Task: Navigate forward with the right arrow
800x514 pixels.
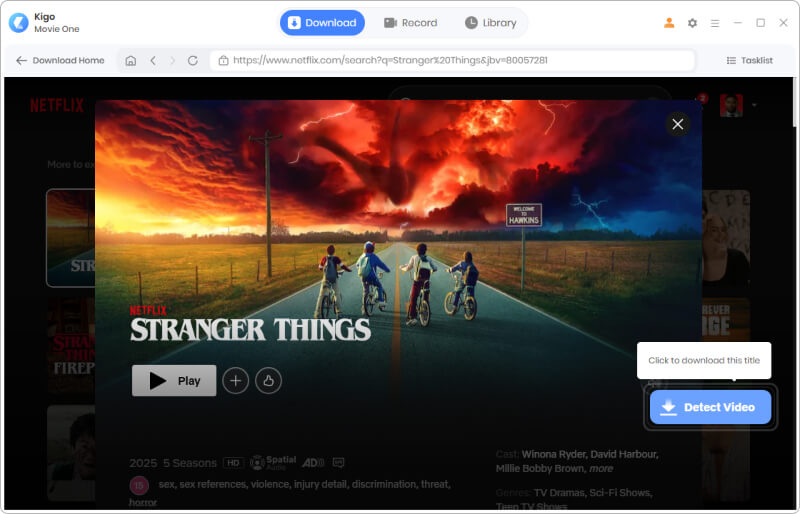Action: (x=172, y=61)
